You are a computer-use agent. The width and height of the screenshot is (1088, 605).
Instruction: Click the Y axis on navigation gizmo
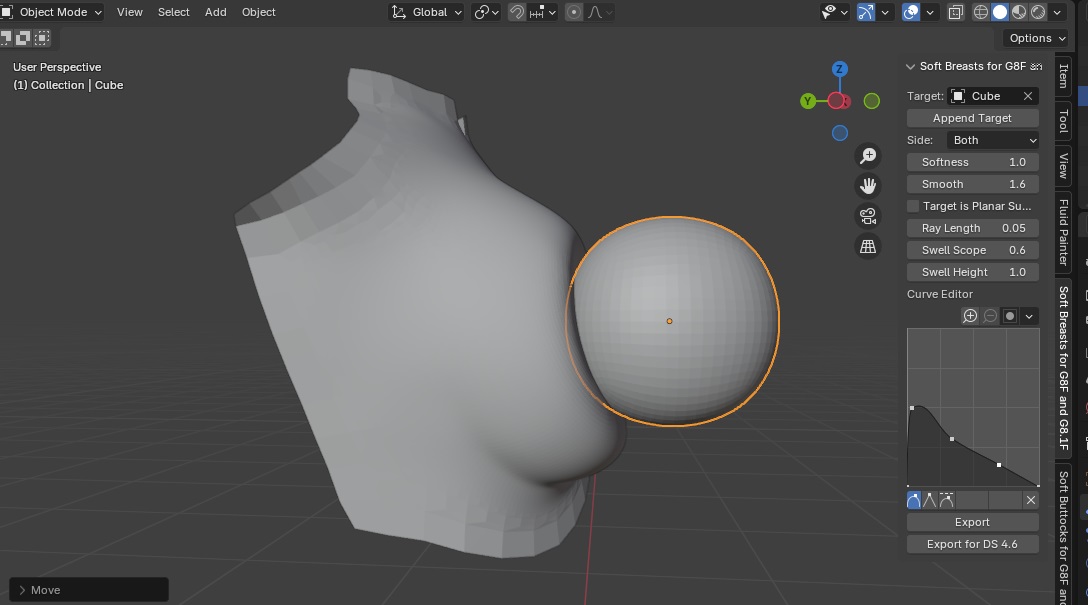[x=807, y=101]
